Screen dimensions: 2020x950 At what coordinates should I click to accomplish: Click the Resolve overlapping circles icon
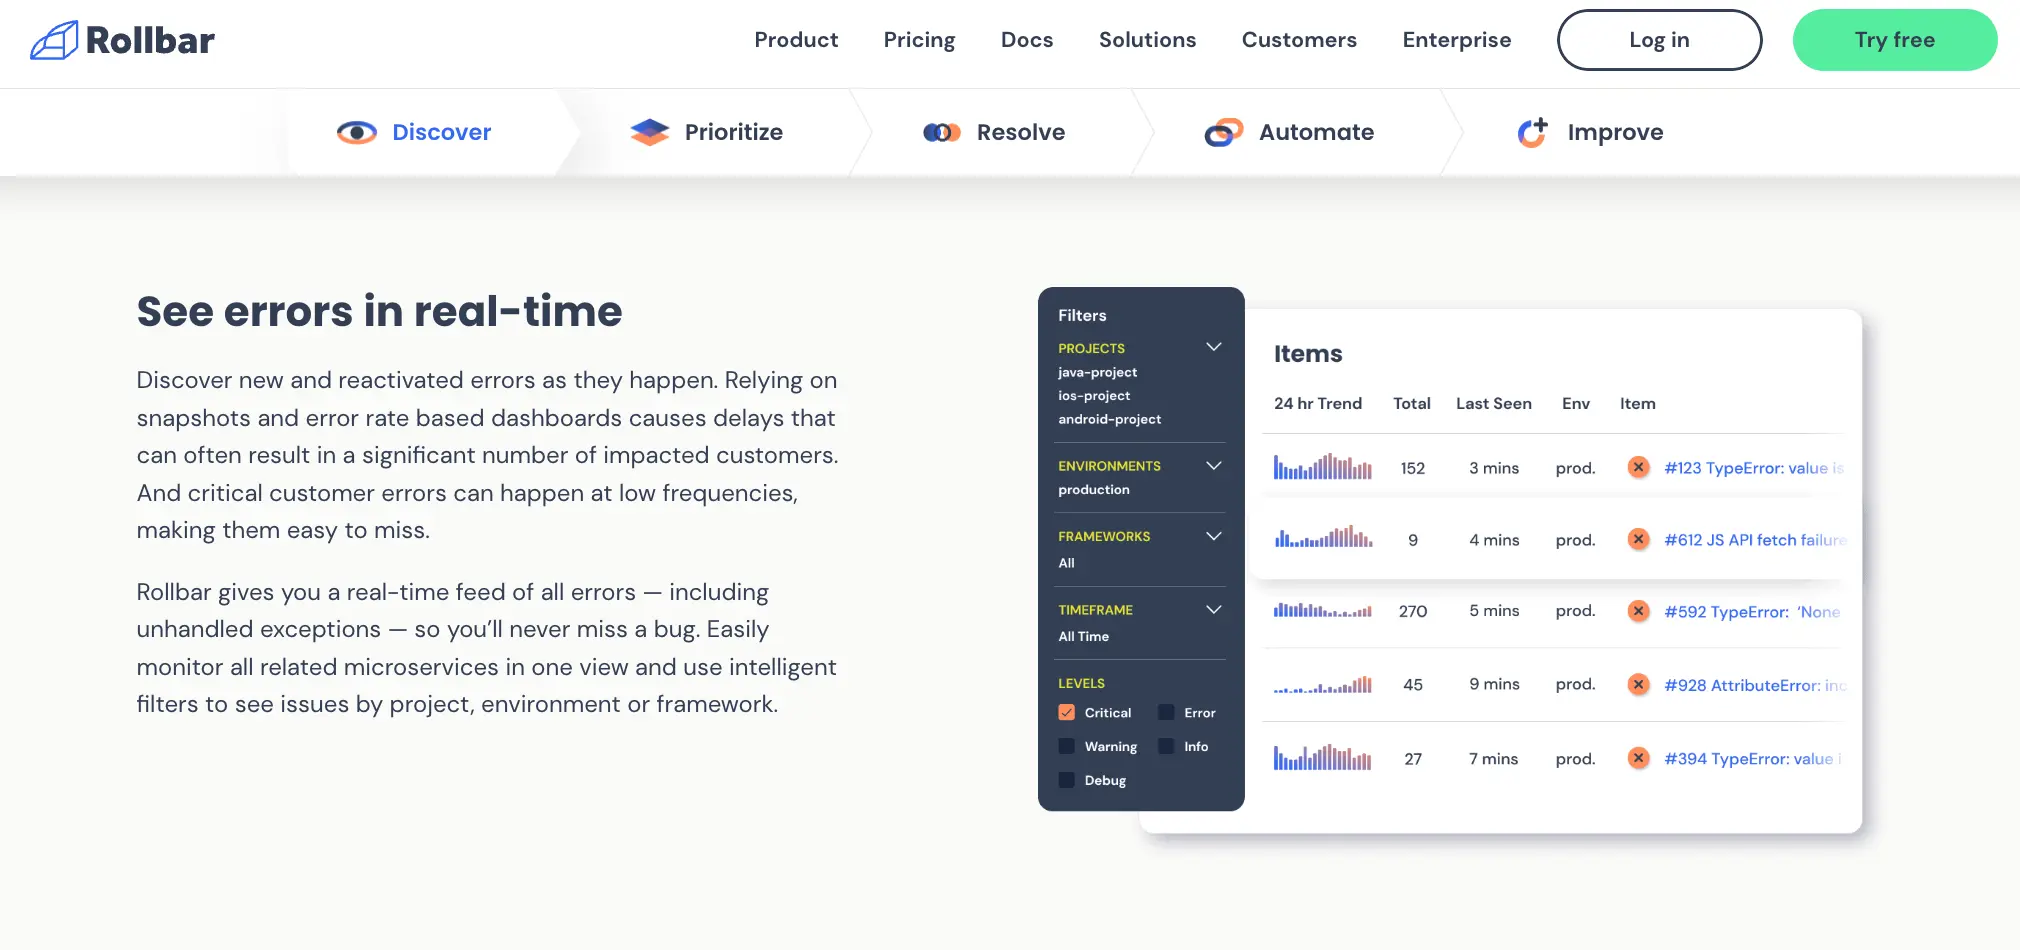point(942,132)
